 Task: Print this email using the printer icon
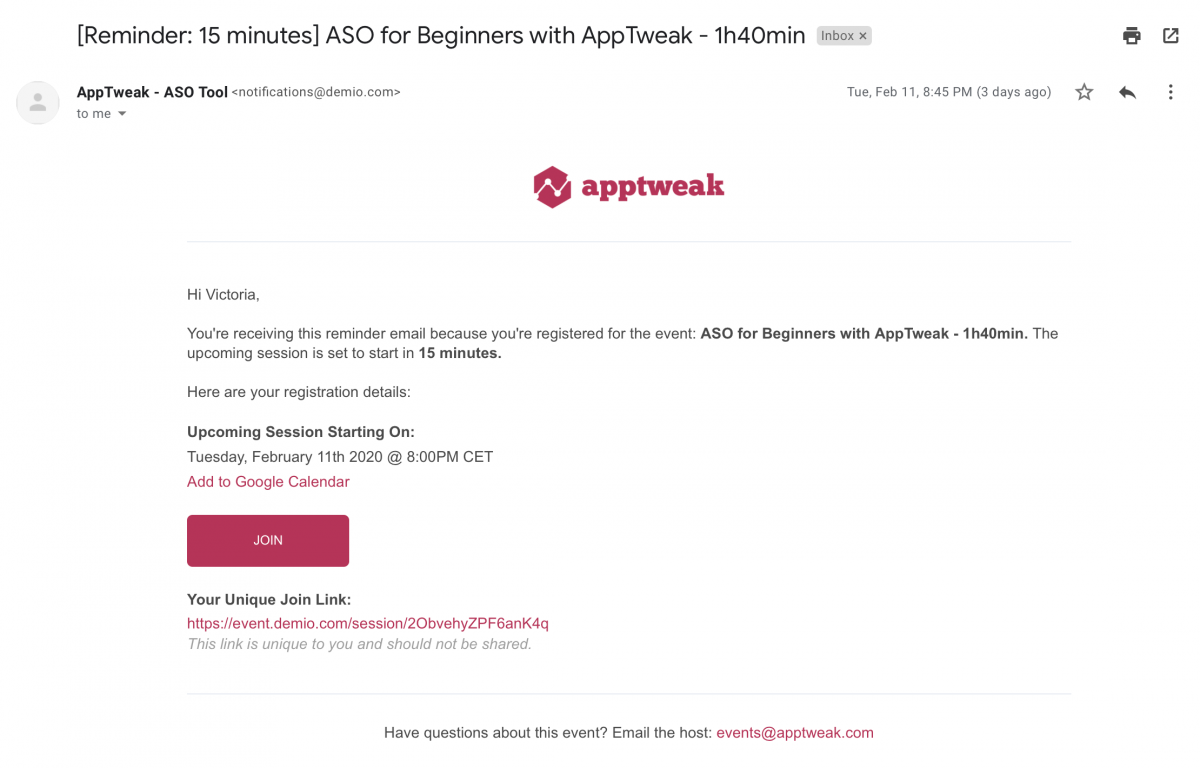pyautogui.click(x=1131, y=36)
